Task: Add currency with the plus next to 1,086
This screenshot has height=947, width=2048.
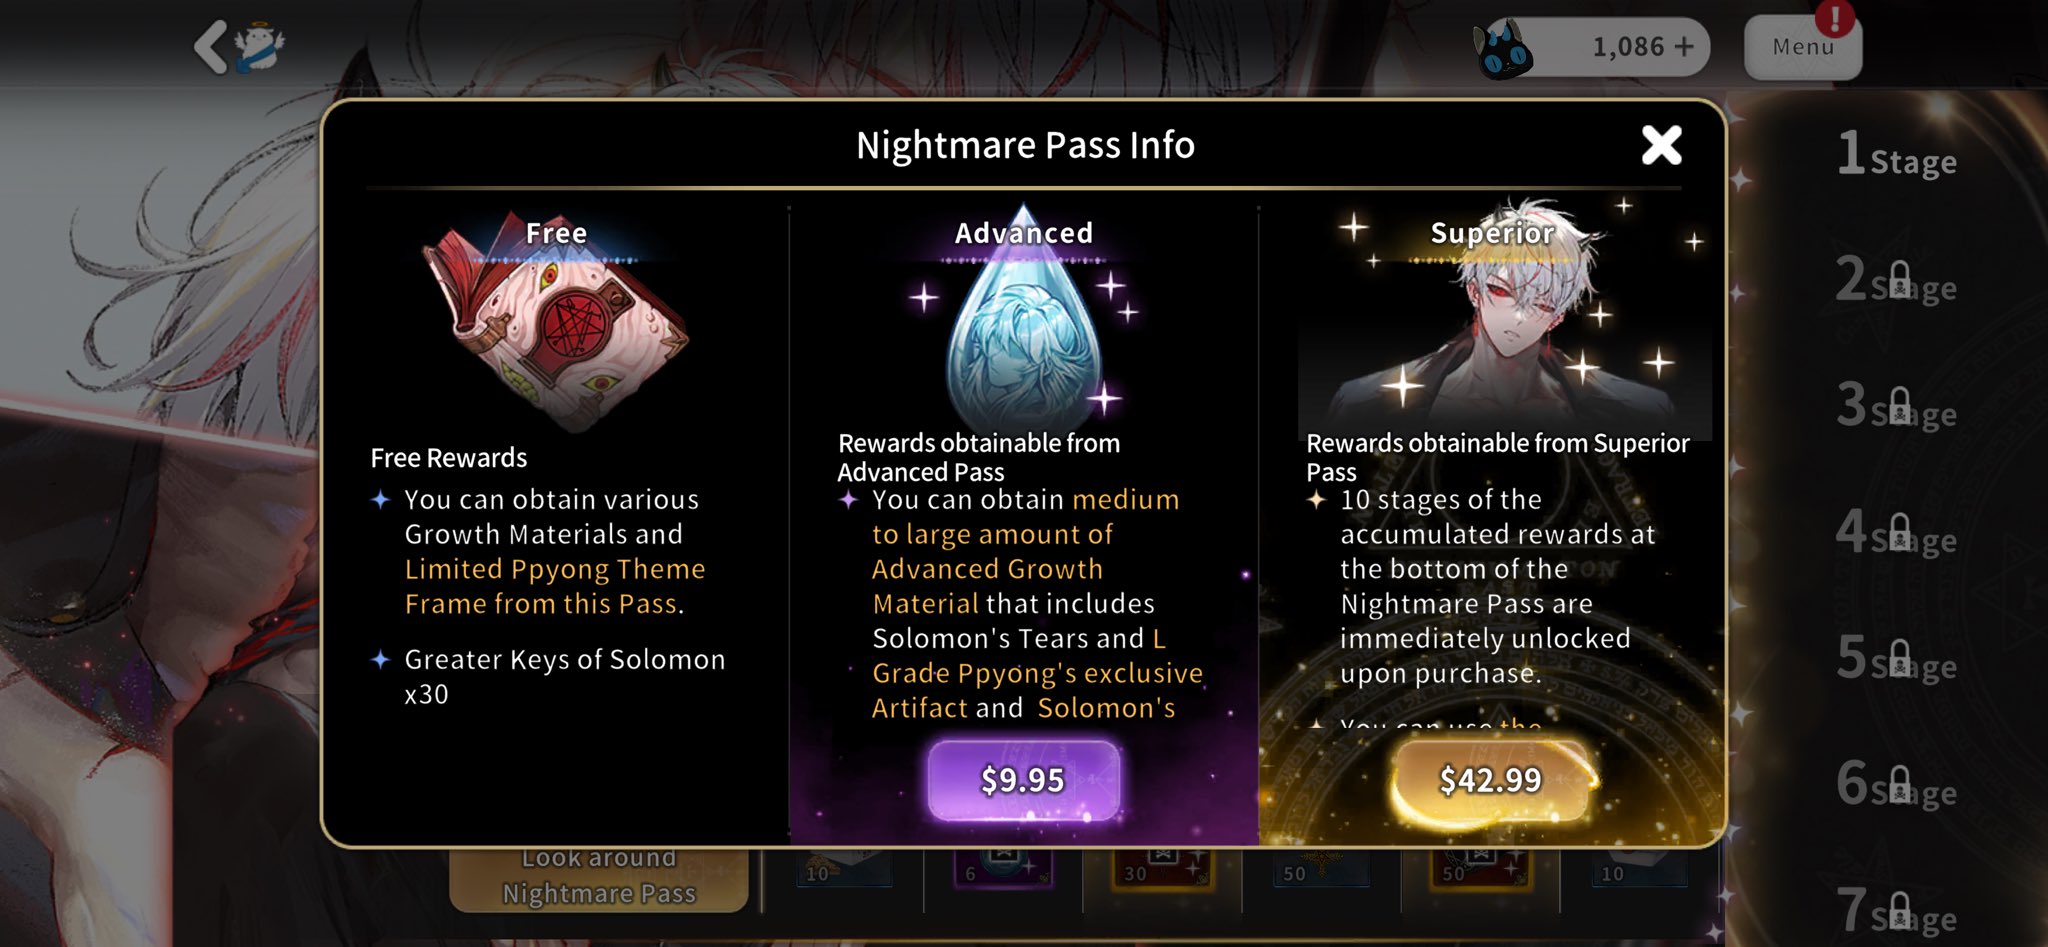Action: coord(1684,47)
